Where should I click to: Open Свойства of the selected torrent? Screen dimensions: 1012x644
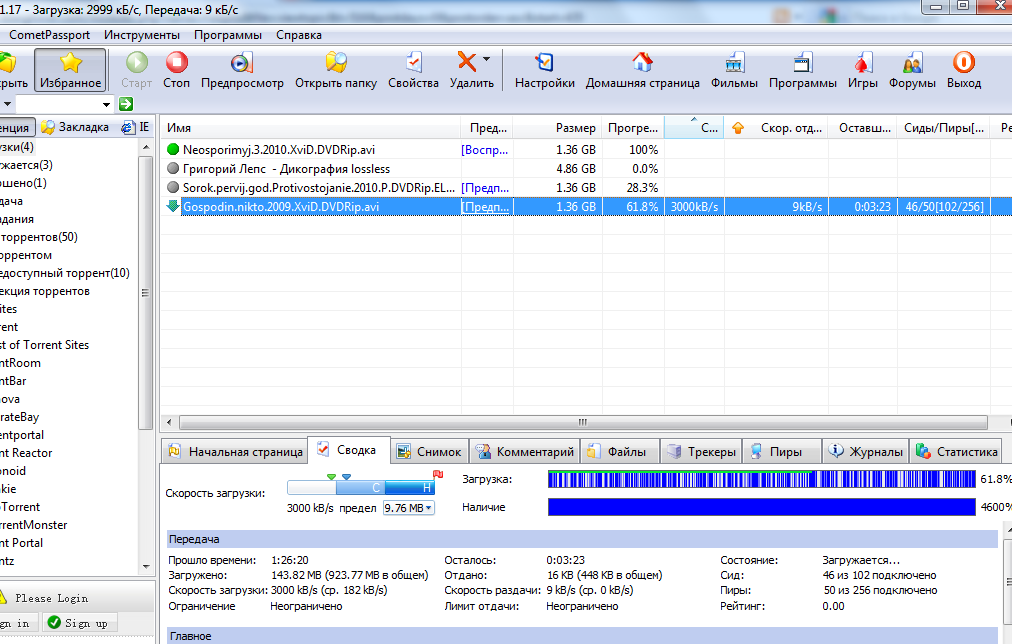click(413, 71)
